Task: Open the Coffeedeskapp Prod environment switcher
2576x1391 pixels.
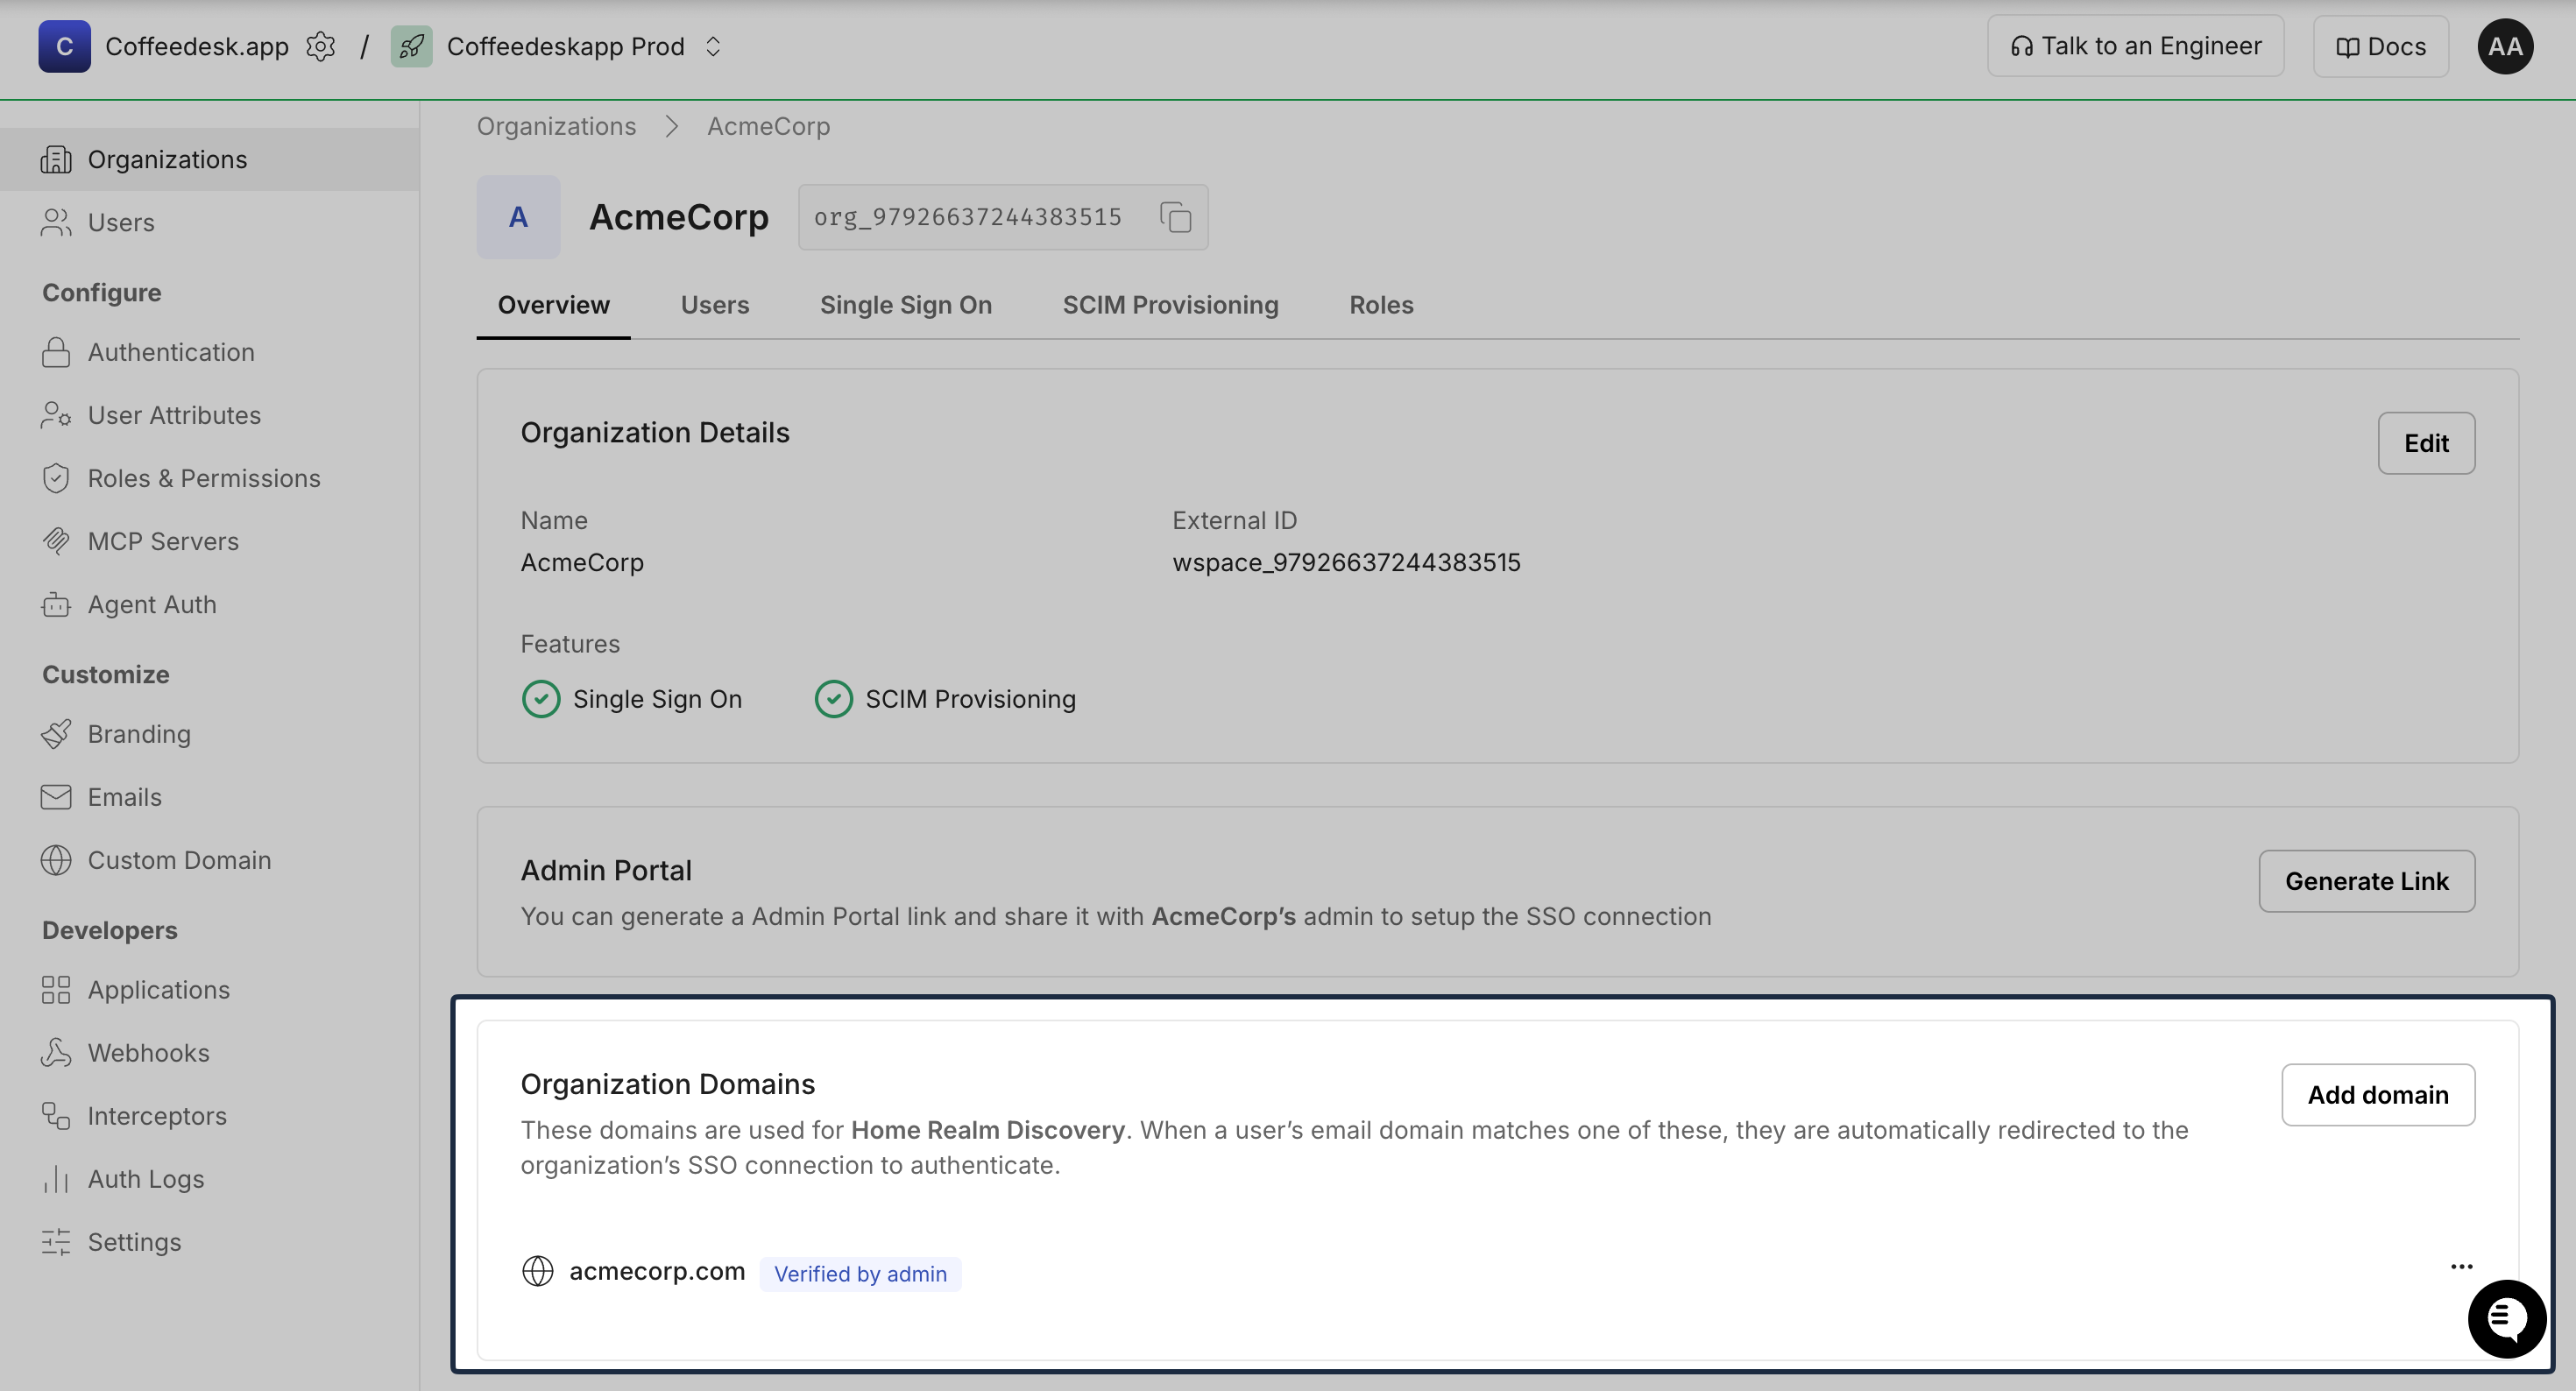Action: click(713, 46)
